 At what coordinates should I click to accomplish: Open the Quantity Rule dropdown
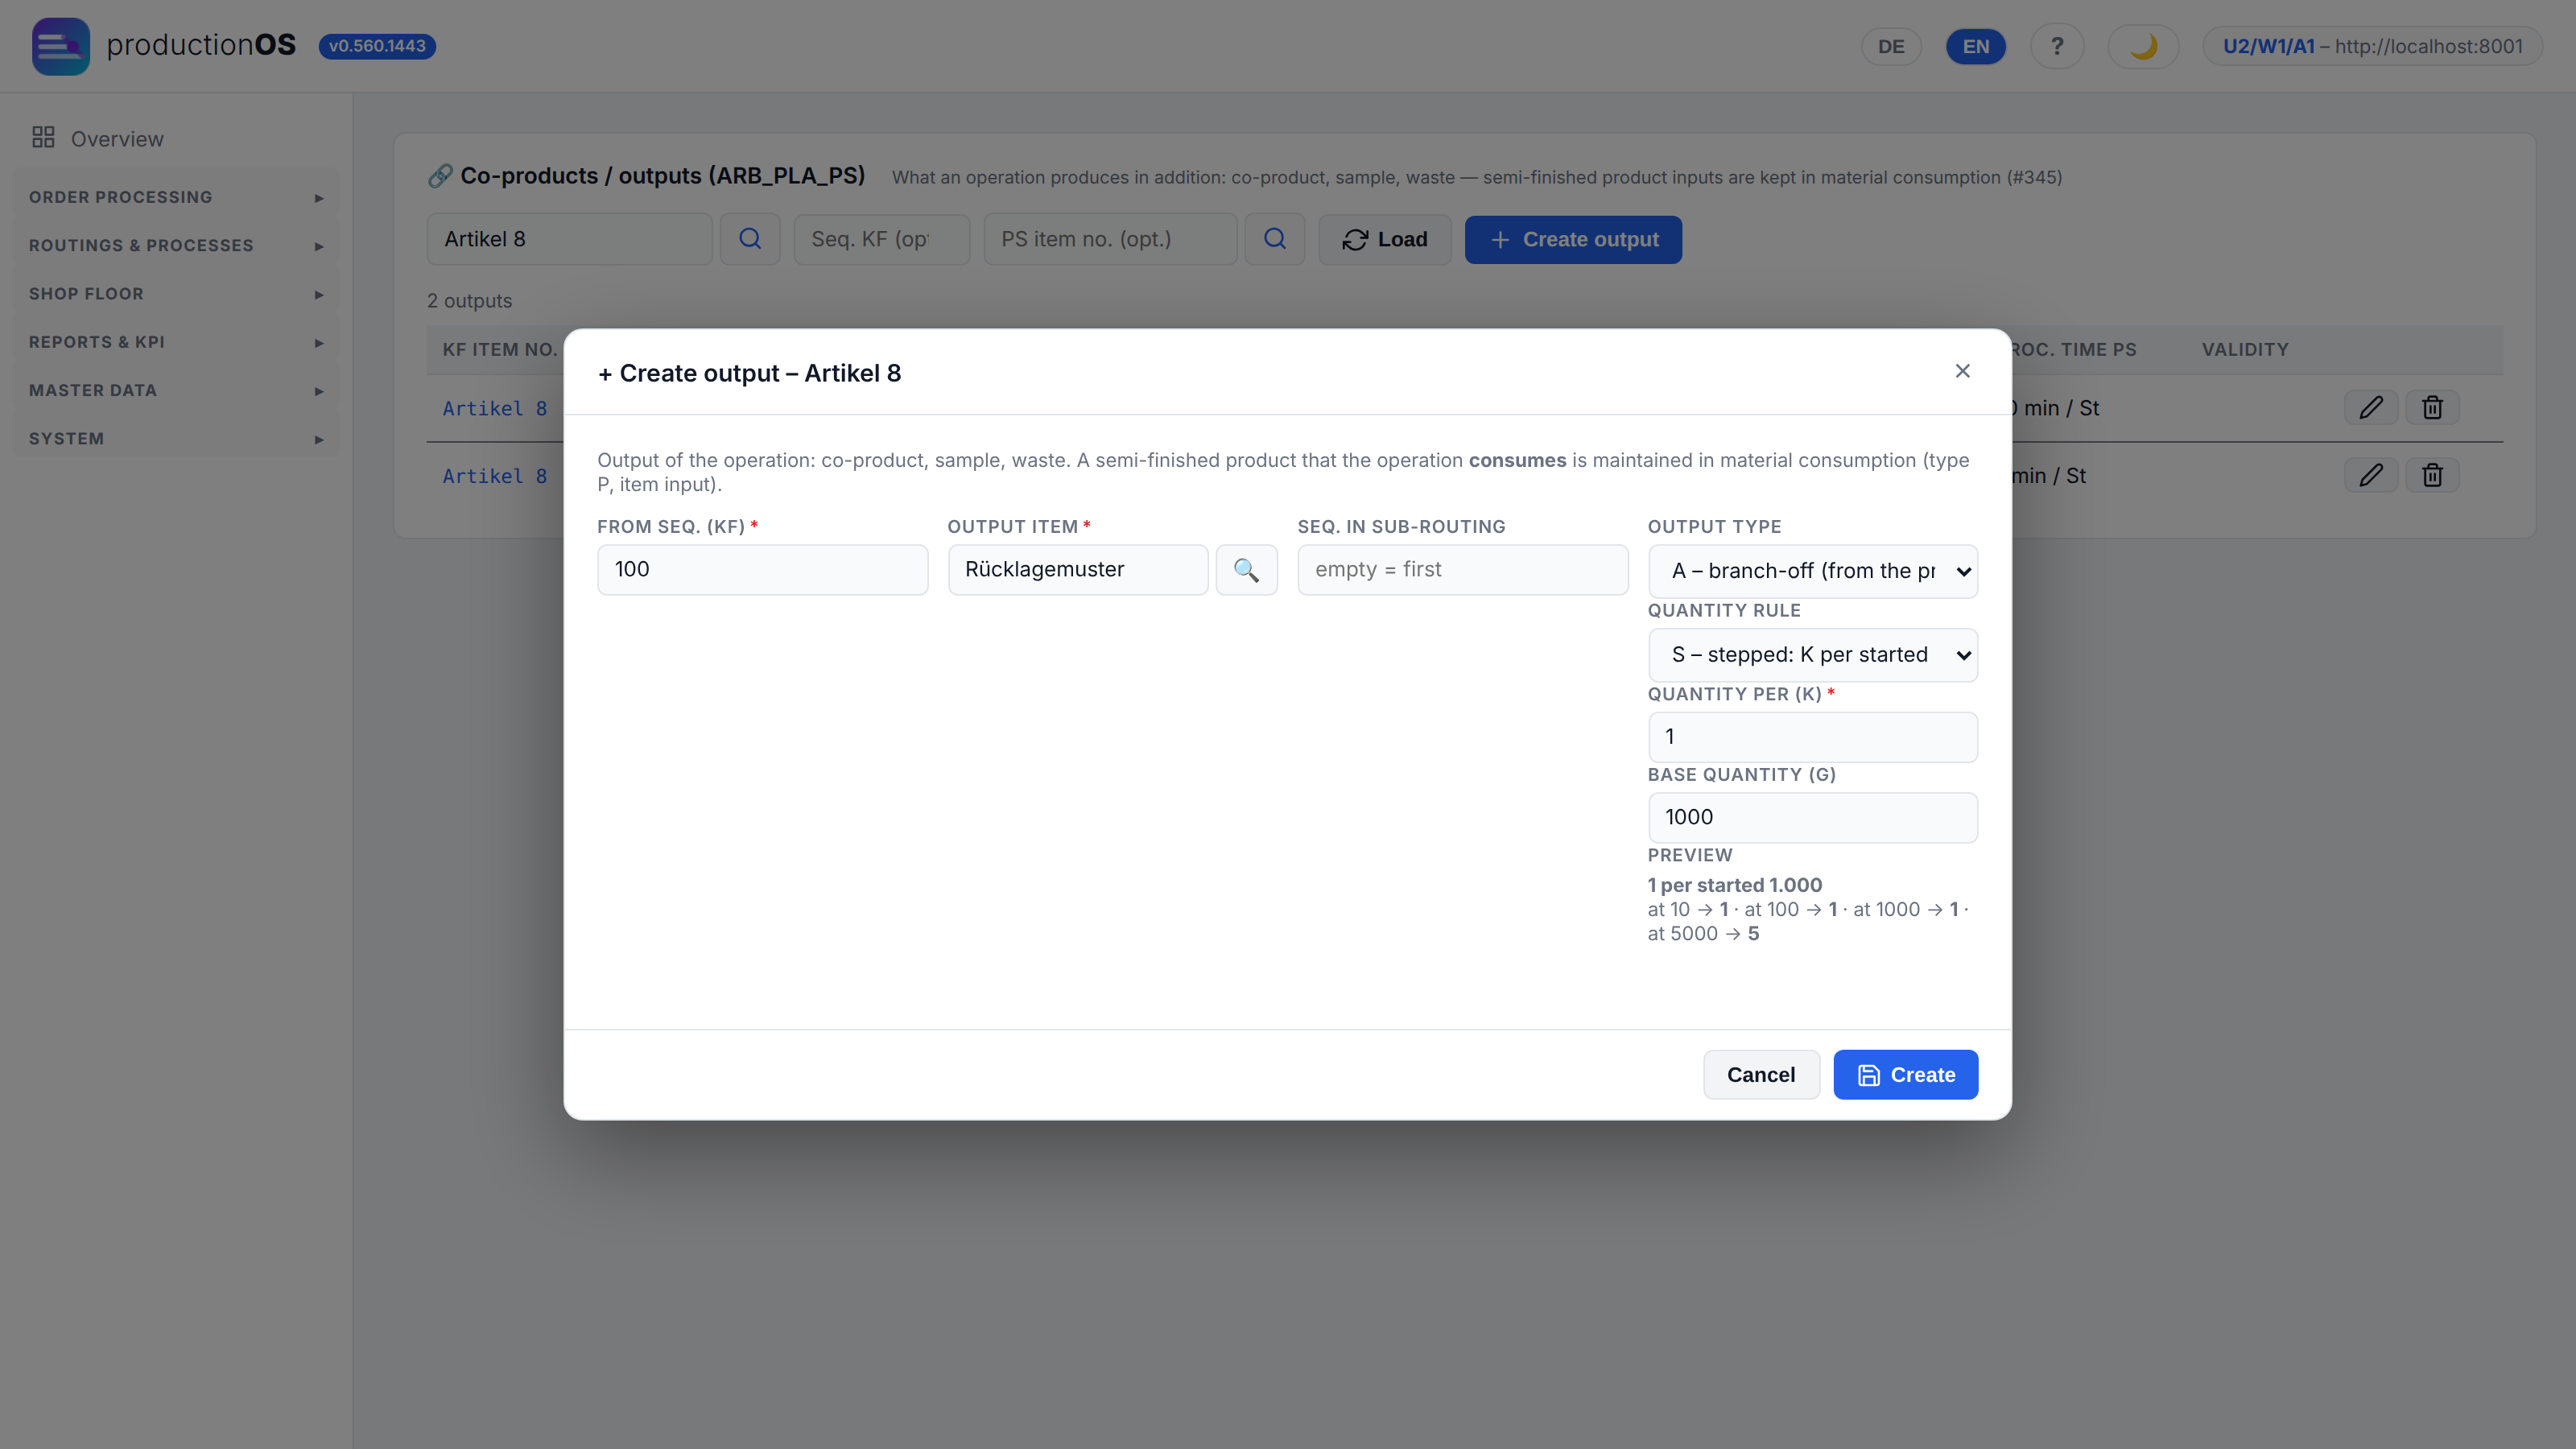[1812, 655]
